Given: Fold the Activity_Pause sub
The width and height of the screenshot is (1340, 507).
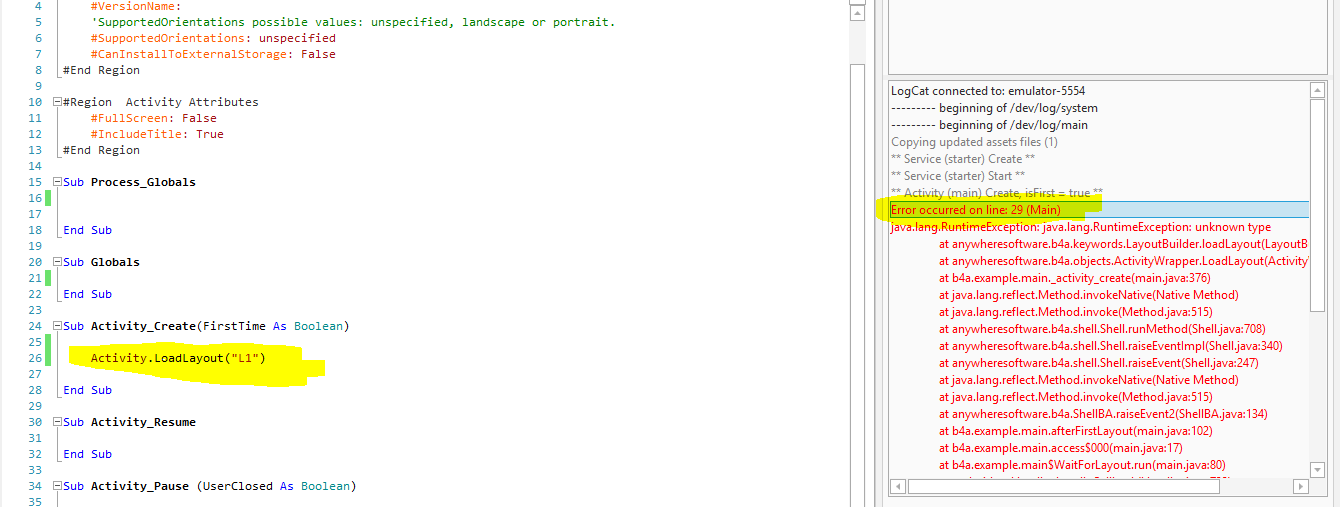Looking at the screenshot, I should pos(57,486).
